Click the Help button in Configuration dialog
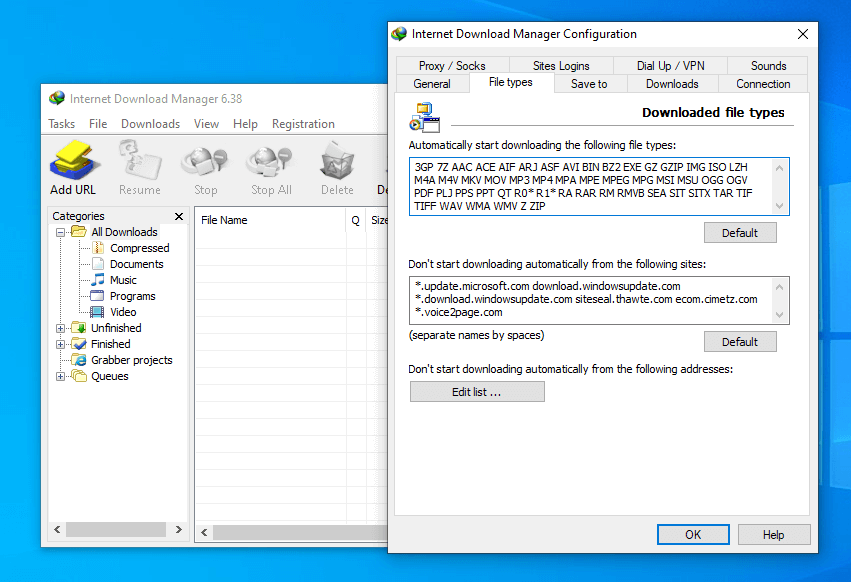Viewport: 851px width, 582px height. (x=773, y=534)
